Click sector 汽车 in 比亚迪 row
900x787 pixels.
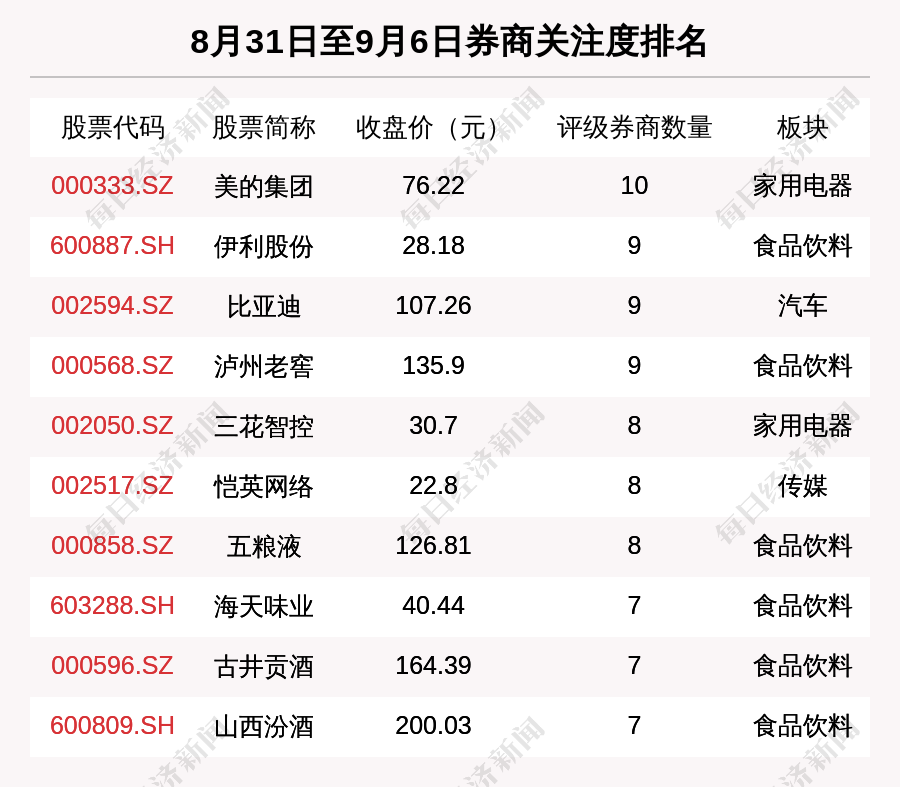click(802, 305)
